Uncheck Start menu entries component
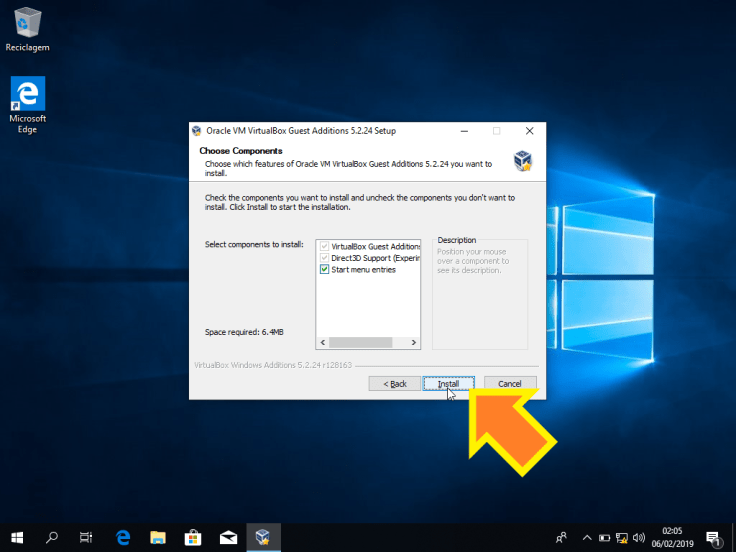736x552 pixels. (324, 270)
